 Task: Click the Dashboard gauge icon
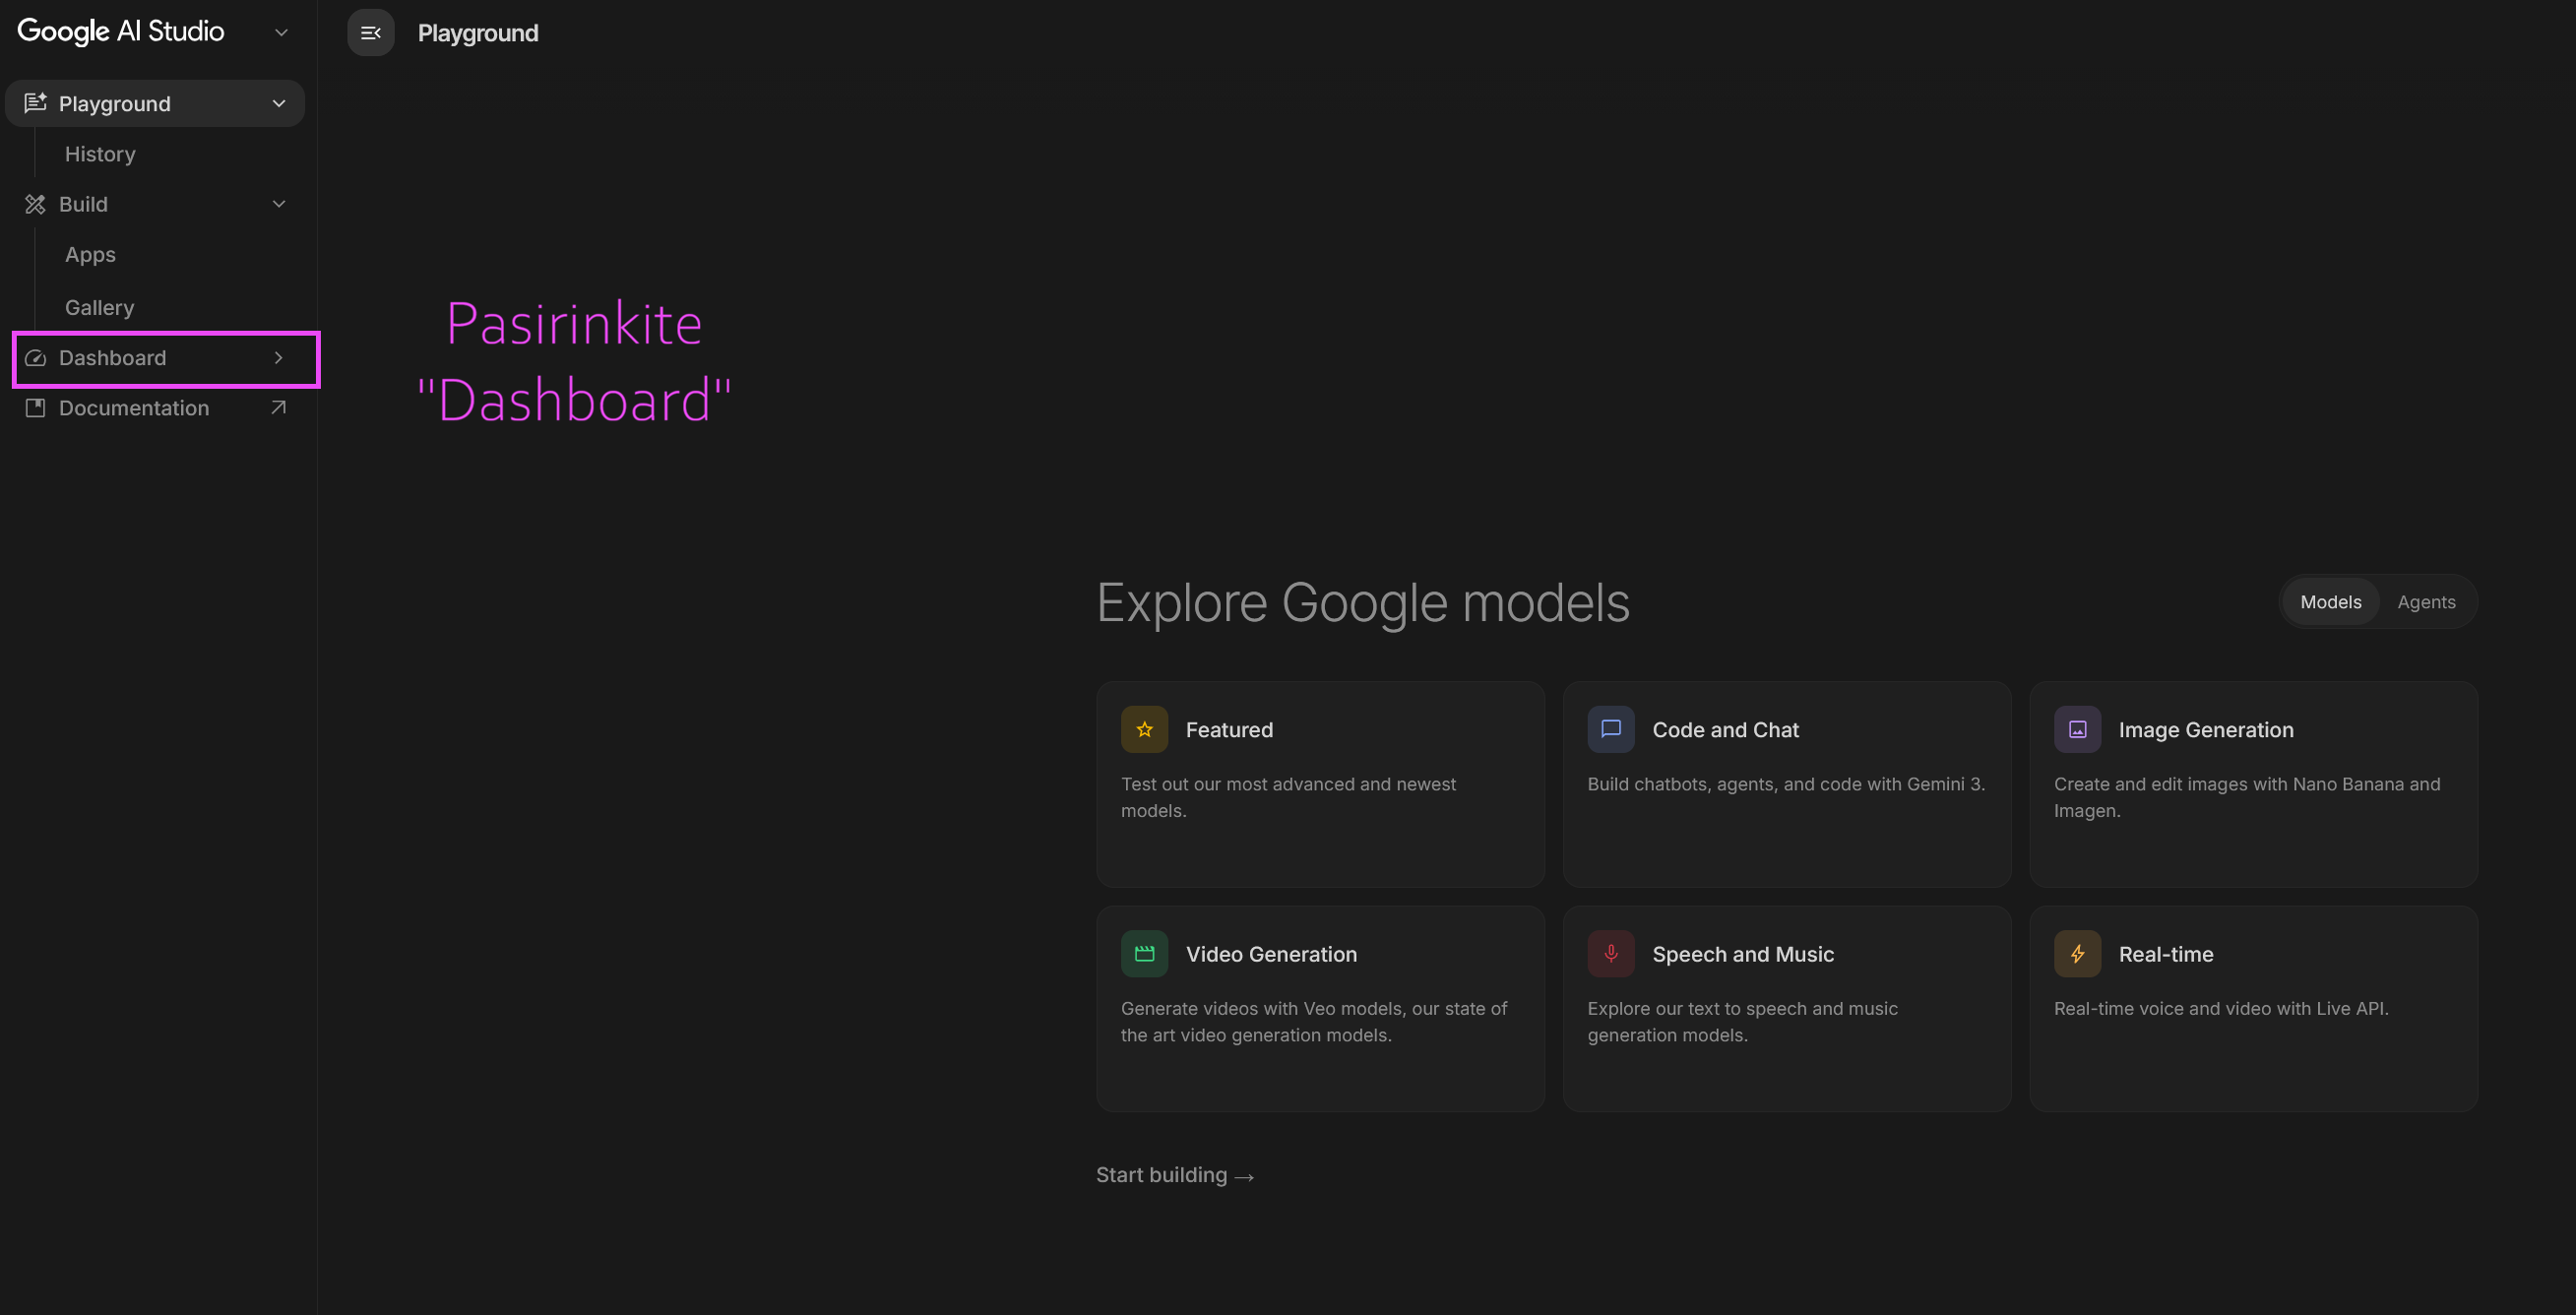pyautogui.click(x=35, y=358)
